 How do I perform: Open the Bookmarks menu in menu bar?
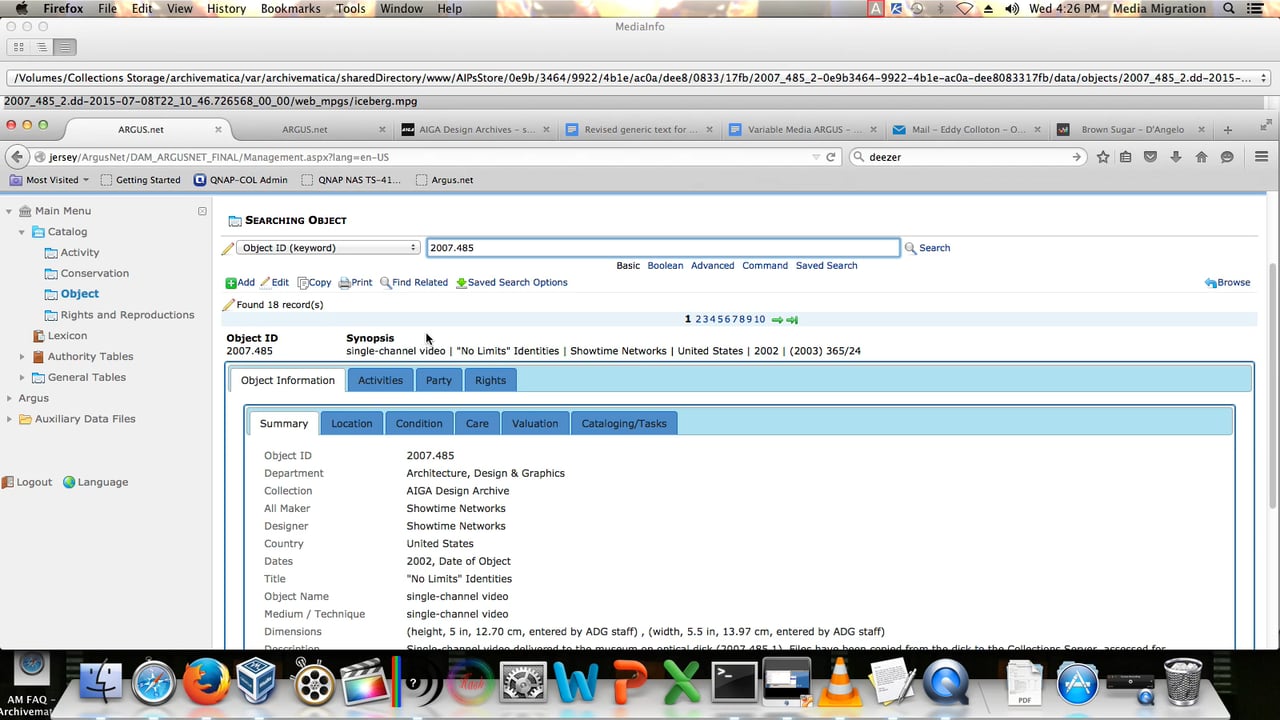pyautogui.click(x=291, y=8)
